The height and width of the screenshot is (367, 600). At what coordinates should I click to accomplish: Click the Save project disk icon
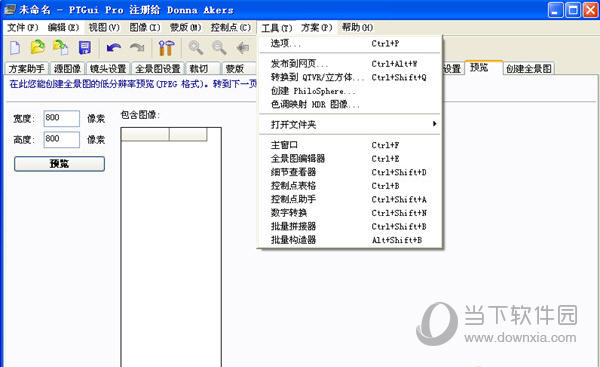point(85,48)
